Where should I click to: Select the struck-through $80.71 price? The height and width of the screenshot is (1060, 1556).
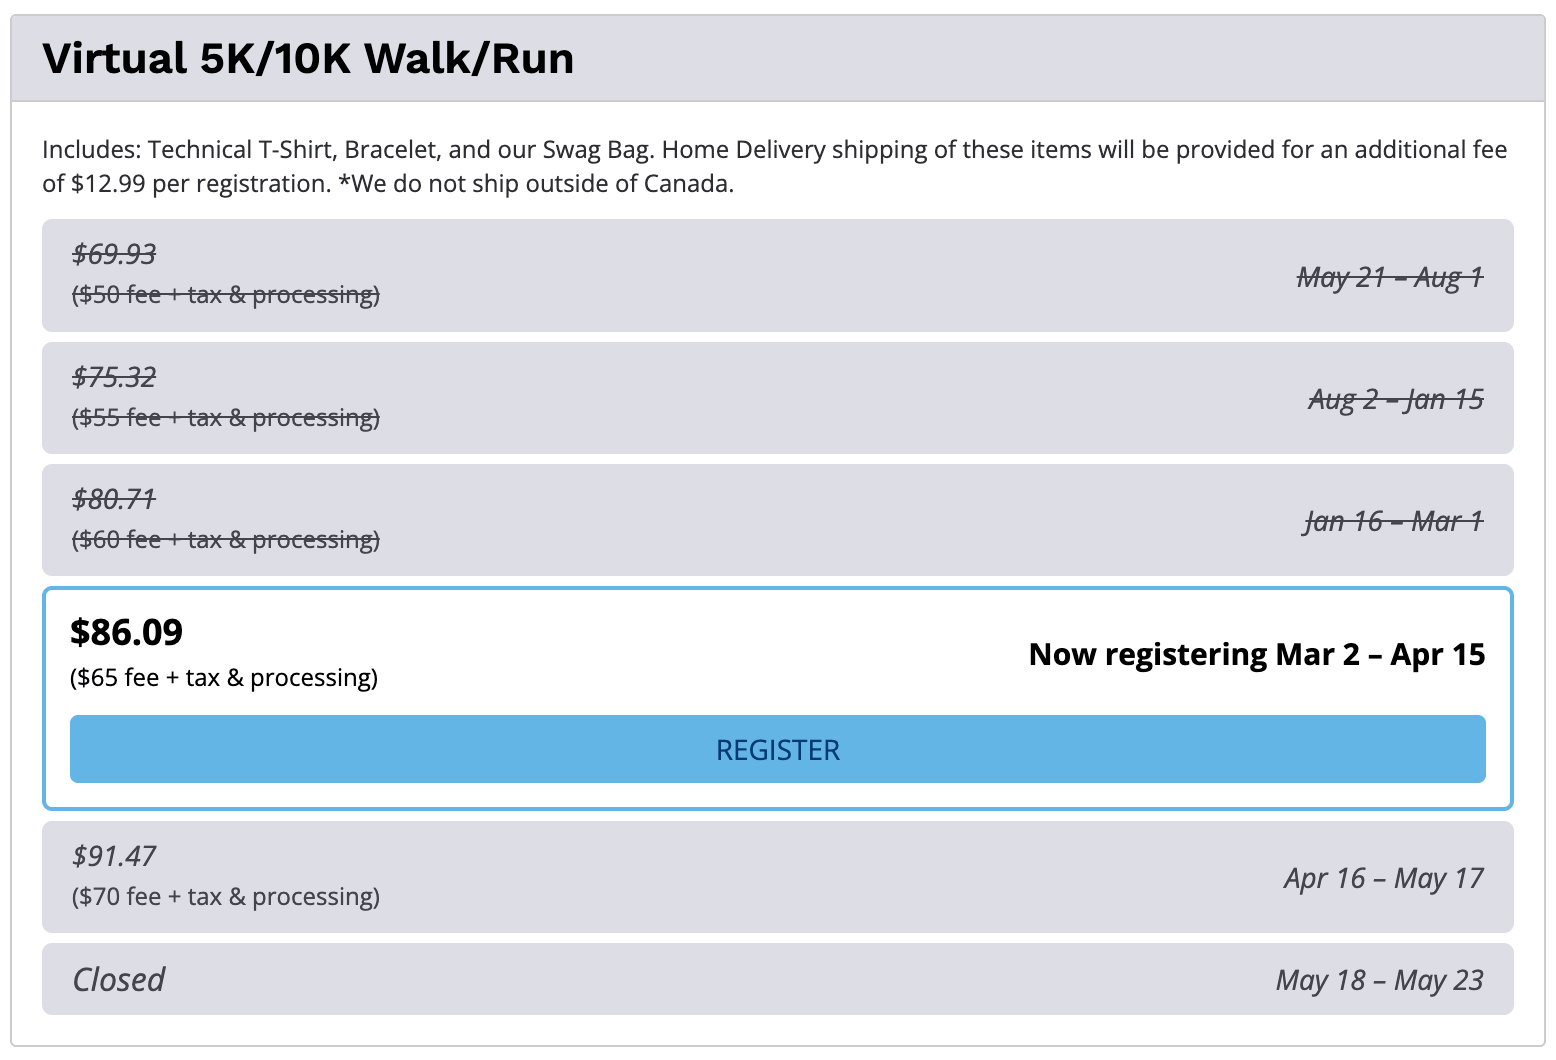[x=114, y=499]
